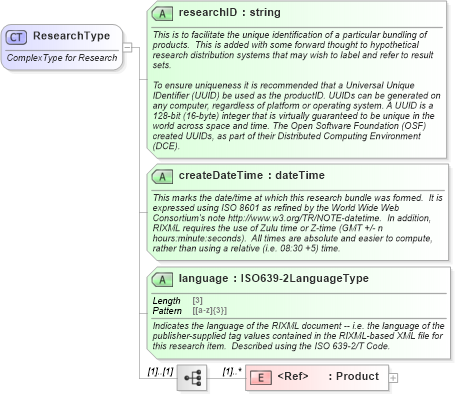This screenshot has width=455, height=395.
Task: Click the element E icon of Product
Action: (261, 378)
